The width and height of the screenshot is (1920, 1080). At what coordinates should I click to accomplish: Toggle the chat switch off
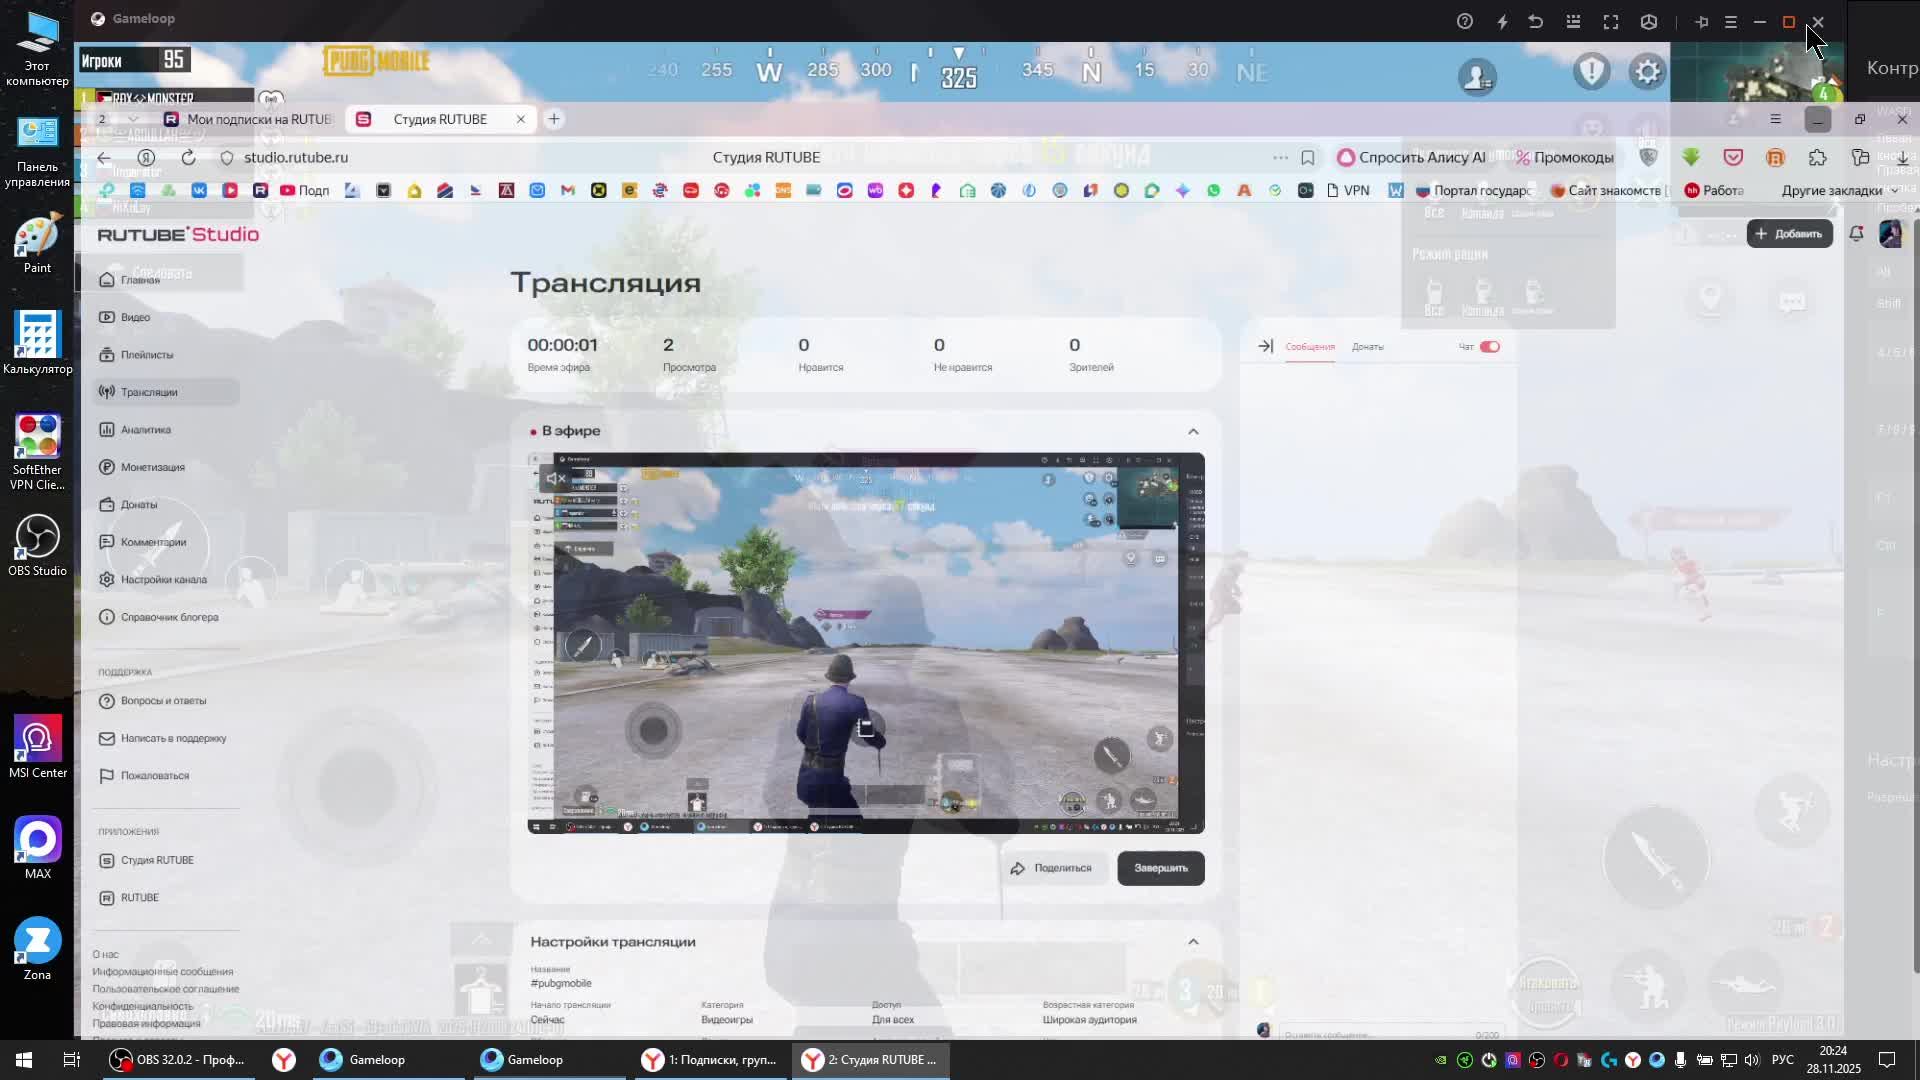click(x=1489, y=346)
